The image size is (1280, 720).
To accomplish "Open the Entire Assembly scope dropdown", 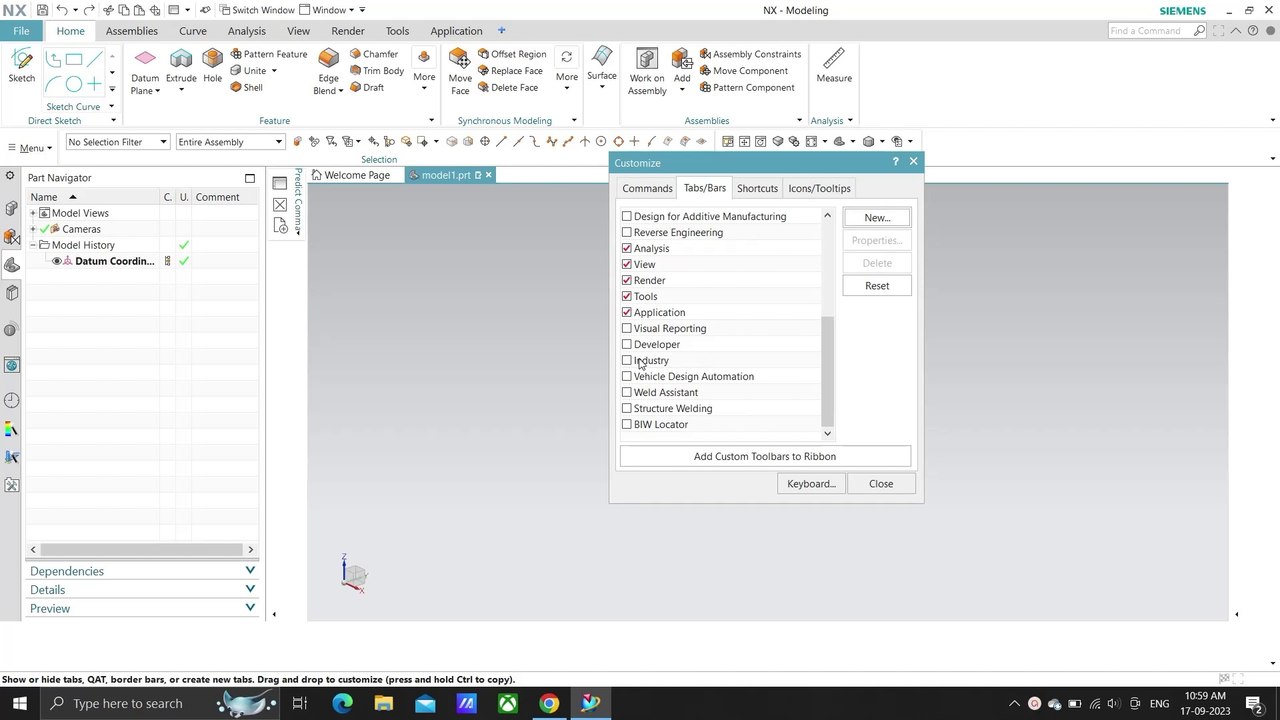I will coord(231,142).
